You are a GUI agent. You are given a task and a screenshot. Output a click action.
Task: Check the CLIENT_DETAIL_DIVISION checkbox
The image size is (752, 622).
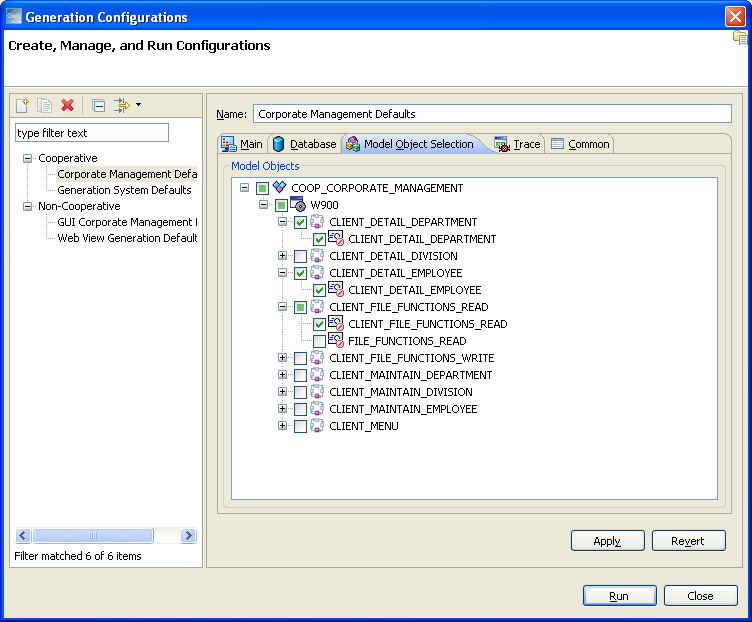click(301, 257)
